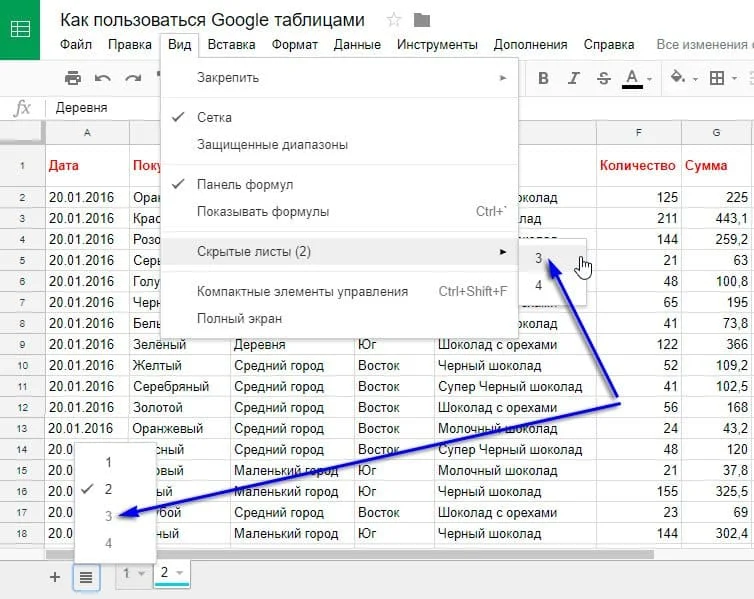Select checked sheet 2 in sheets list
This screenshot has width=754, height=599.
[115, 489]
